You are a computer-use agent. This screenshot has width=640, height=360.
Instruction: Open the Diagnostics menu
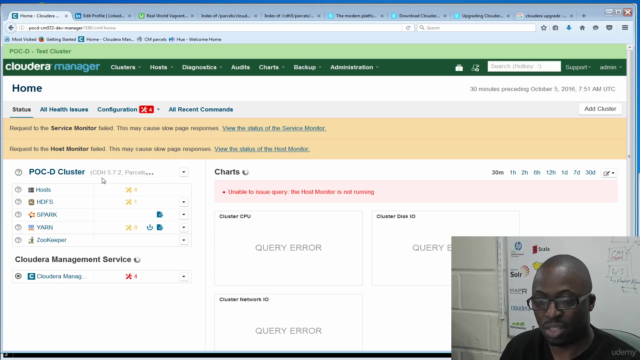202,67
